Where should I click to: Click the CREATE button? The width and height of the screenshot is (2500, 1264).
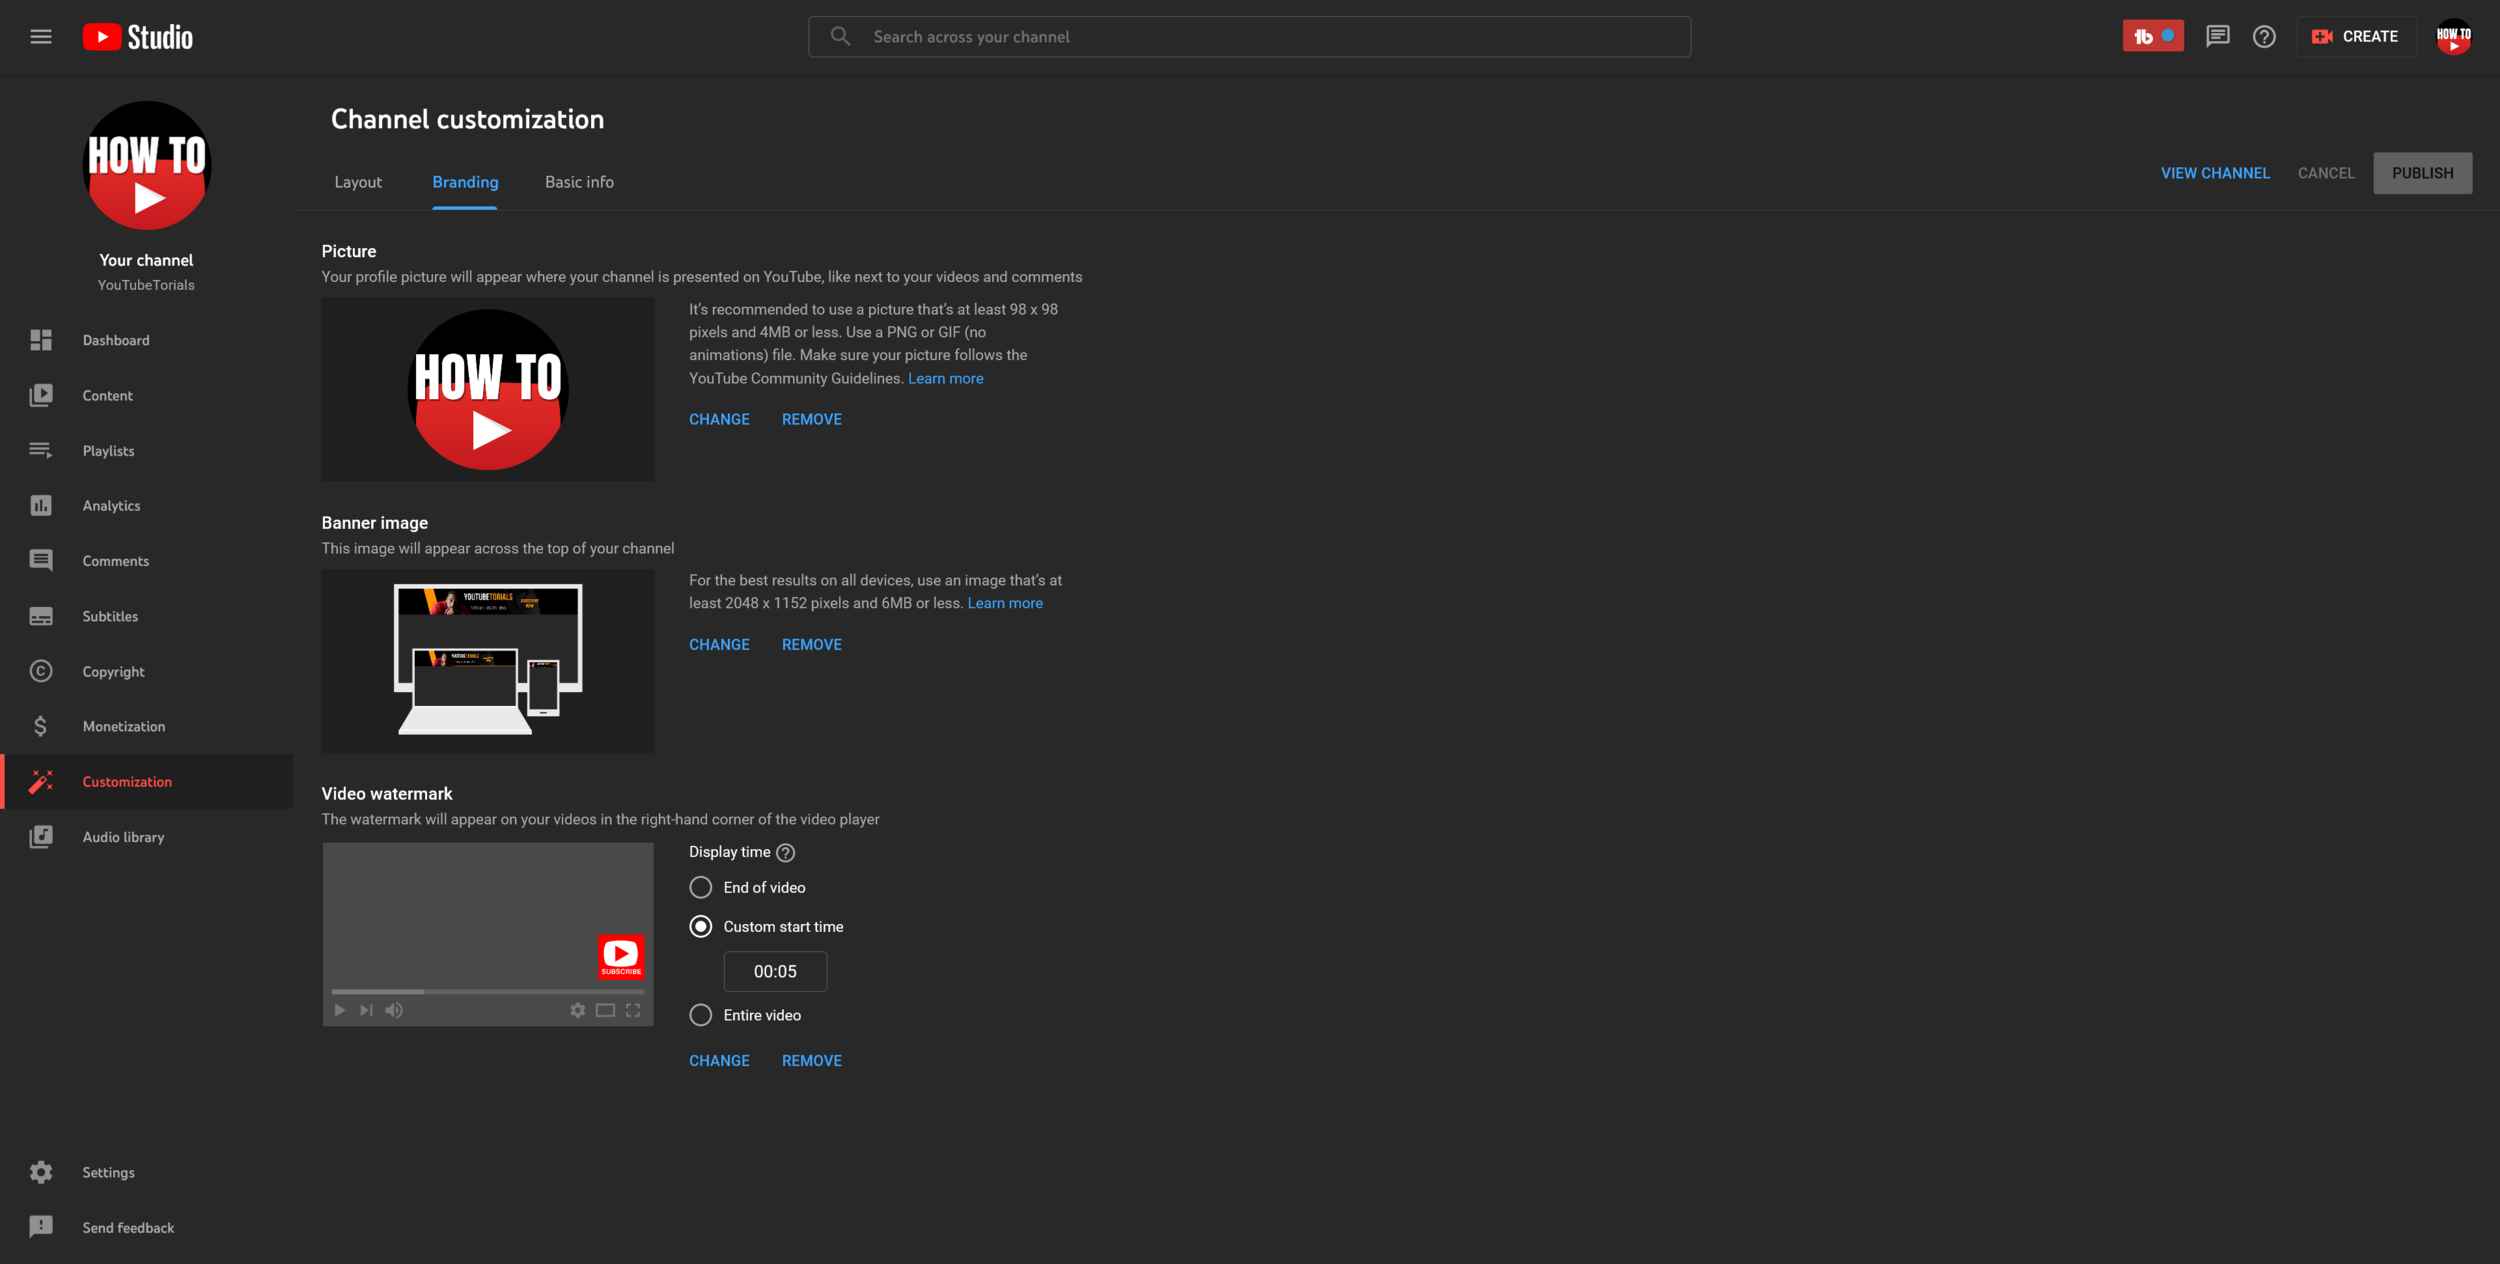2355,37
